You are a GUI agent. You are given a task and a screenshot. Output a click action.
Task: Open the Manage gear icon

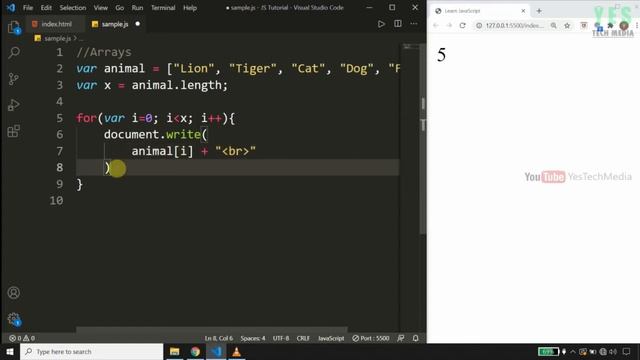(x=14, y=319)
